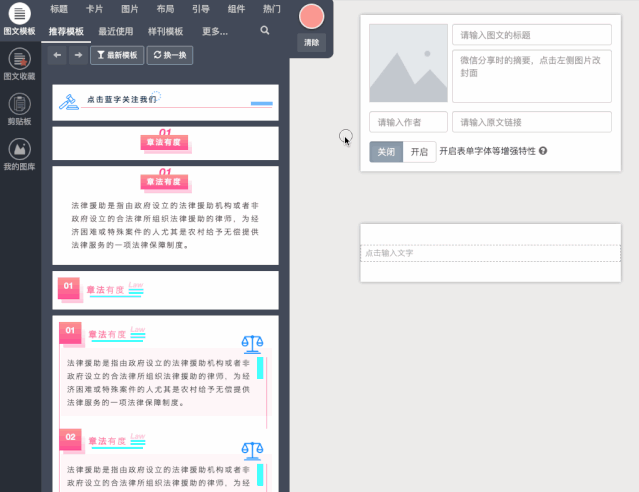
Task: Select the 关闭 toggle option
Action: click(x=386, y=152)
